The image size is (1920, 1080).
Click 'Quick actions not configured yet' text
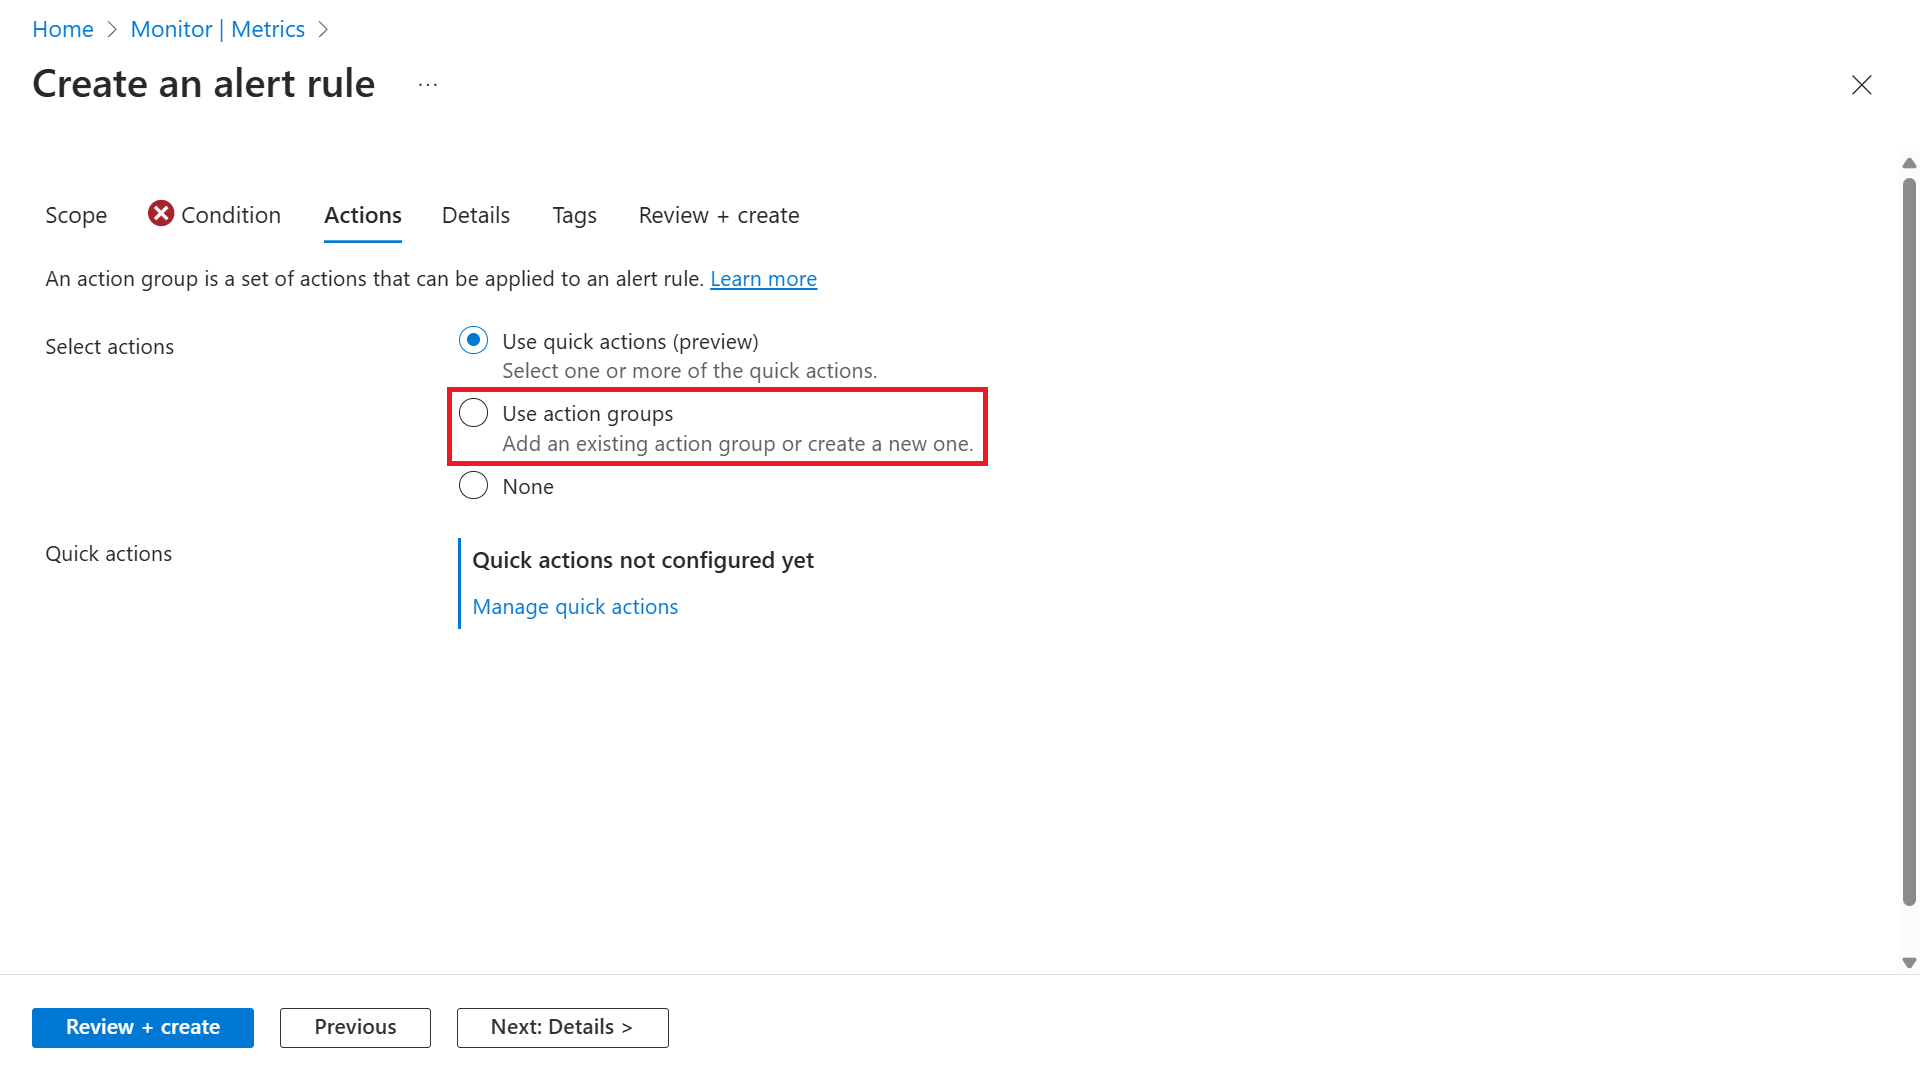coord(643,560)
